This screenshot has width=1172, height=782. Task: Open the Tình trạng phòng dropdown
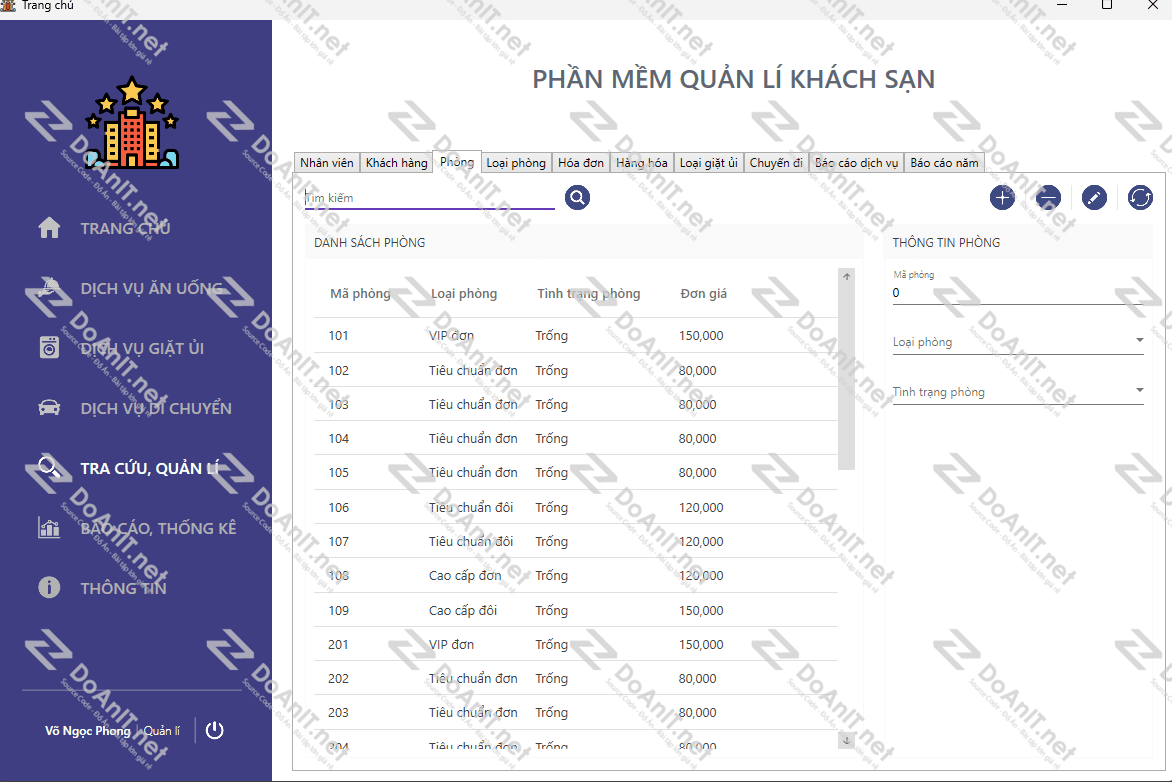click(x=1018, y=392)
